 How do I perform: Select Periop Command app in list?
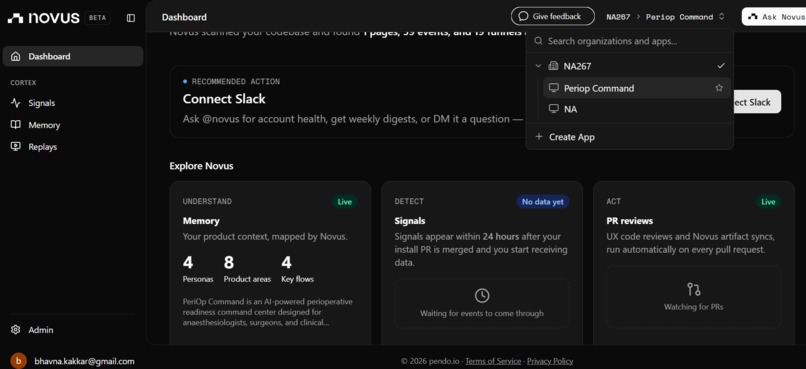[637, 88]
